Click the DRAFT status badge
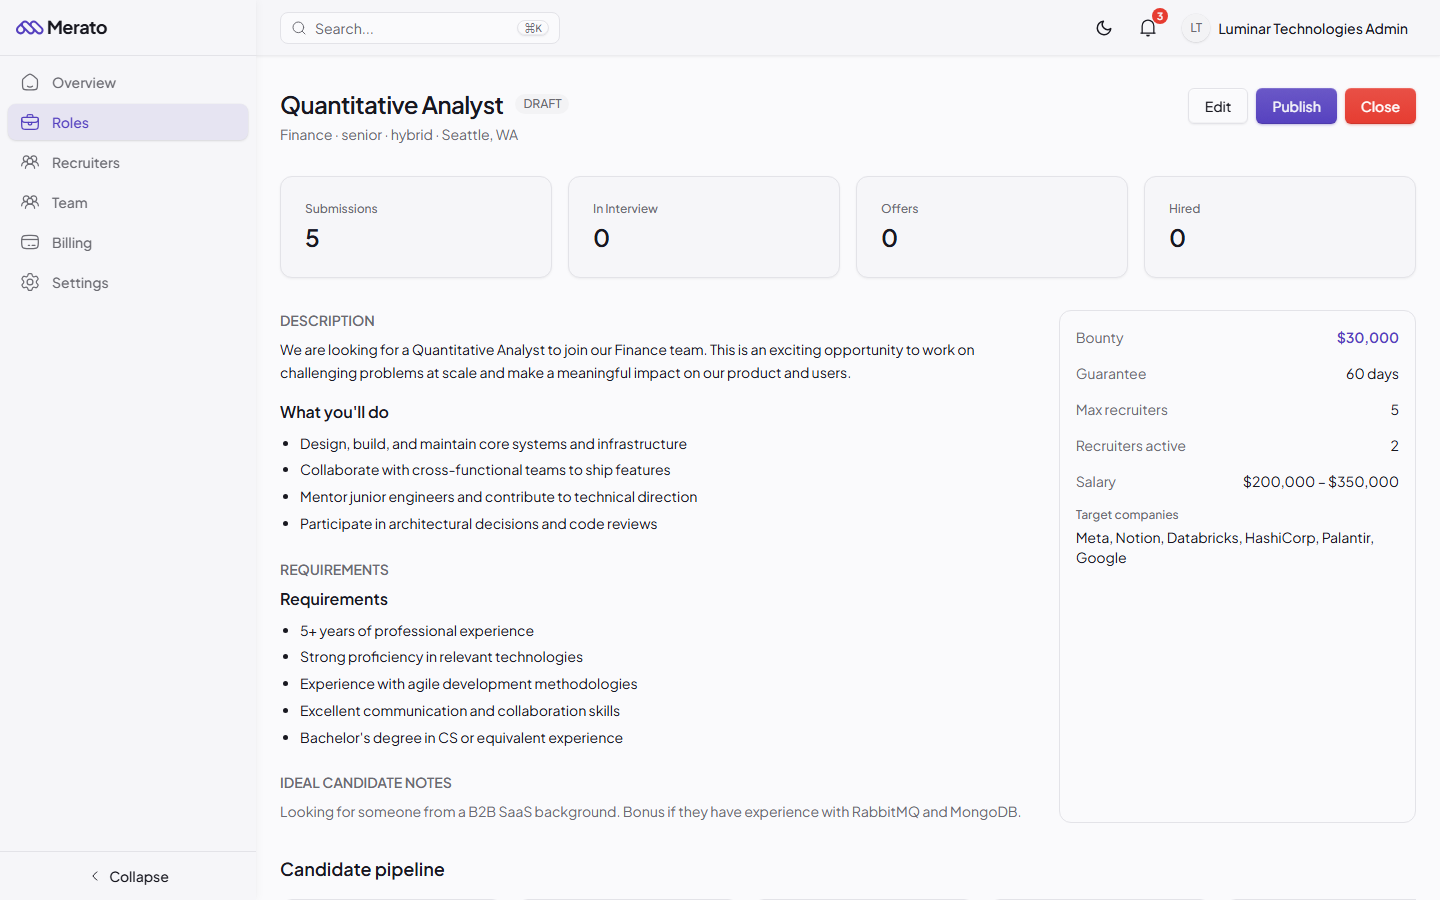Image resolution: width=1440 pixels, height=900 pixels. coord(541,103)
